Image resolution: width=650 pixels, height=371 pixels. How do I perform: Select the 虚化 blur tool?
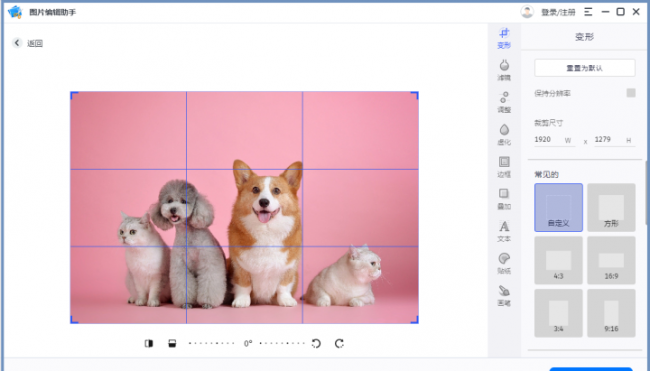tap(504, 135)
